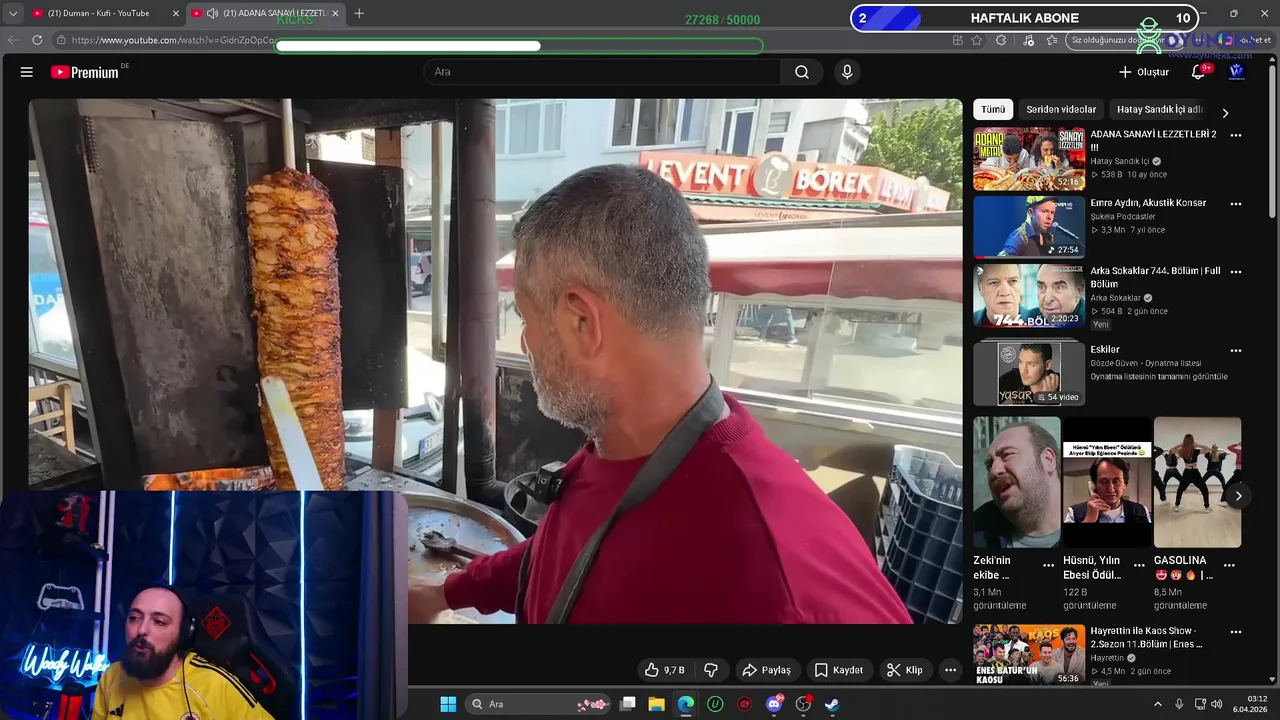Viewport: 1280px width, 720px height.
Task: Show more Shorts with the next arrow
Action: 1238,496
